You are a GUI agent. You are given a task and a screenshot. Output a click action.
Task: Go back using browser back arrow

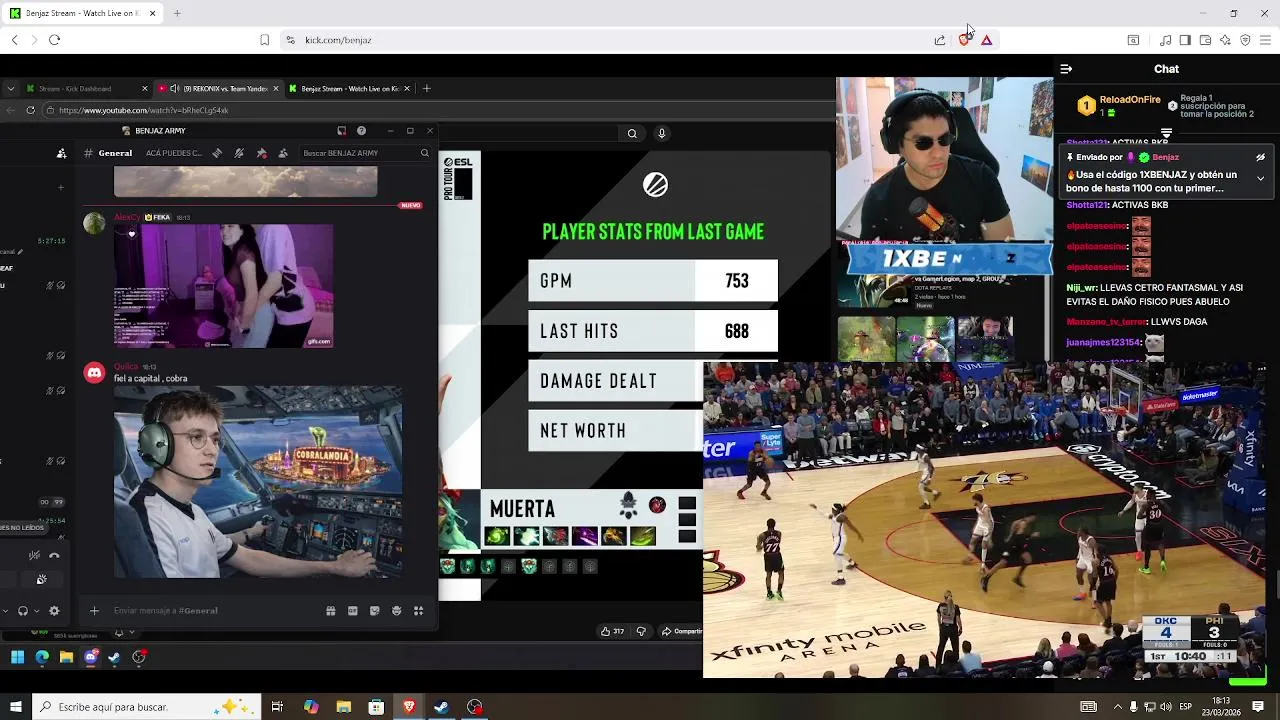tap(14, 40)
